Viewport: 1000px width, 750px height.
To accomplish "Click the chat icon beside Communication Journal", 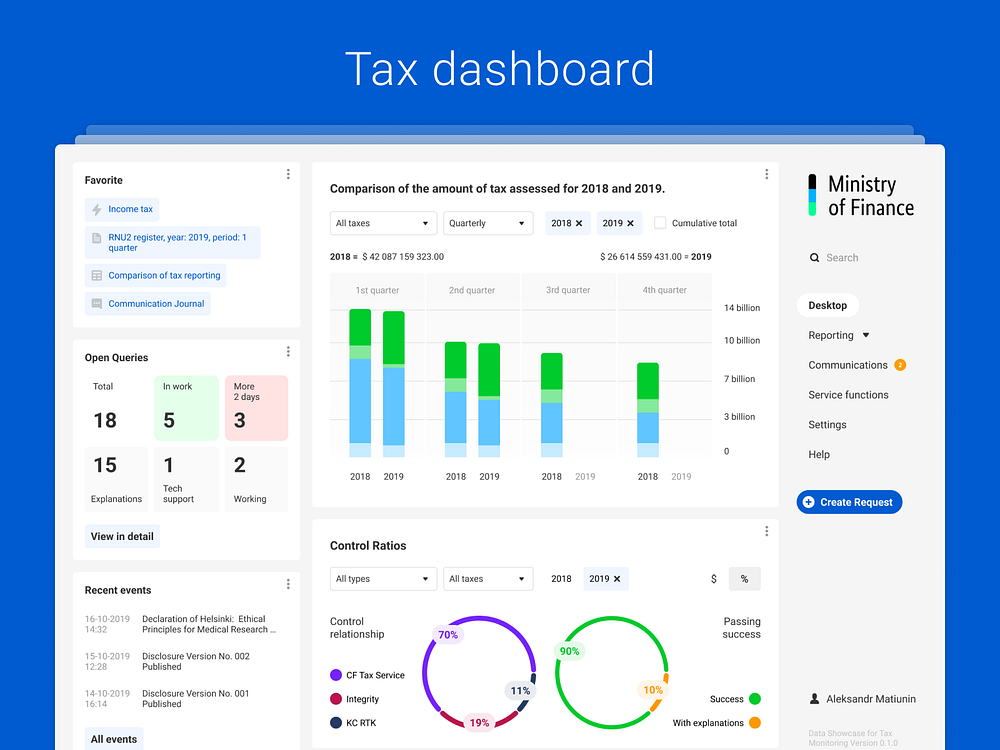I will pos(97,304).
